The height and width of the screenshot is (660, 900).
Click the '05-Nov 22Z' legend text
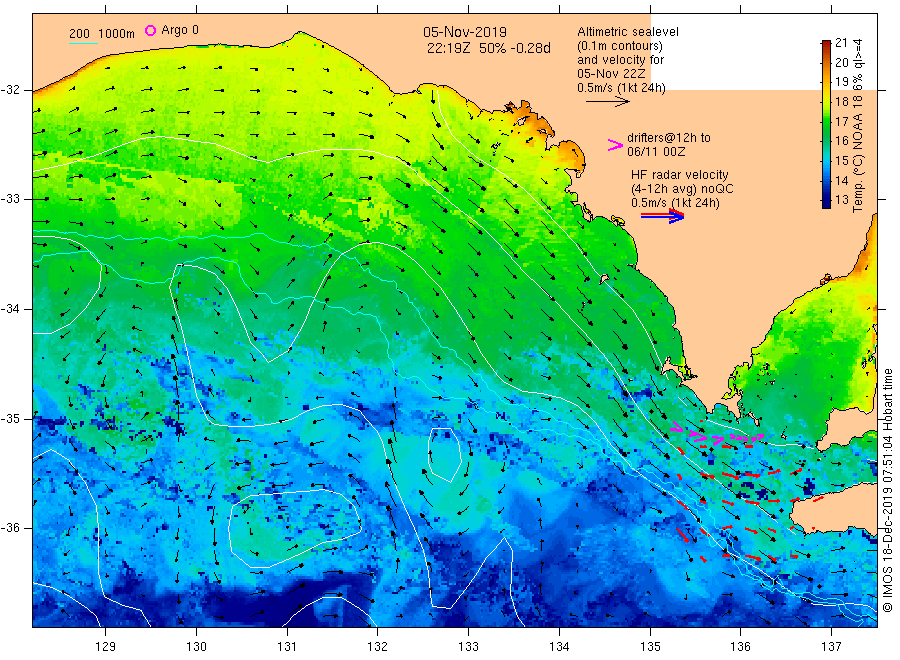point(611,74)
